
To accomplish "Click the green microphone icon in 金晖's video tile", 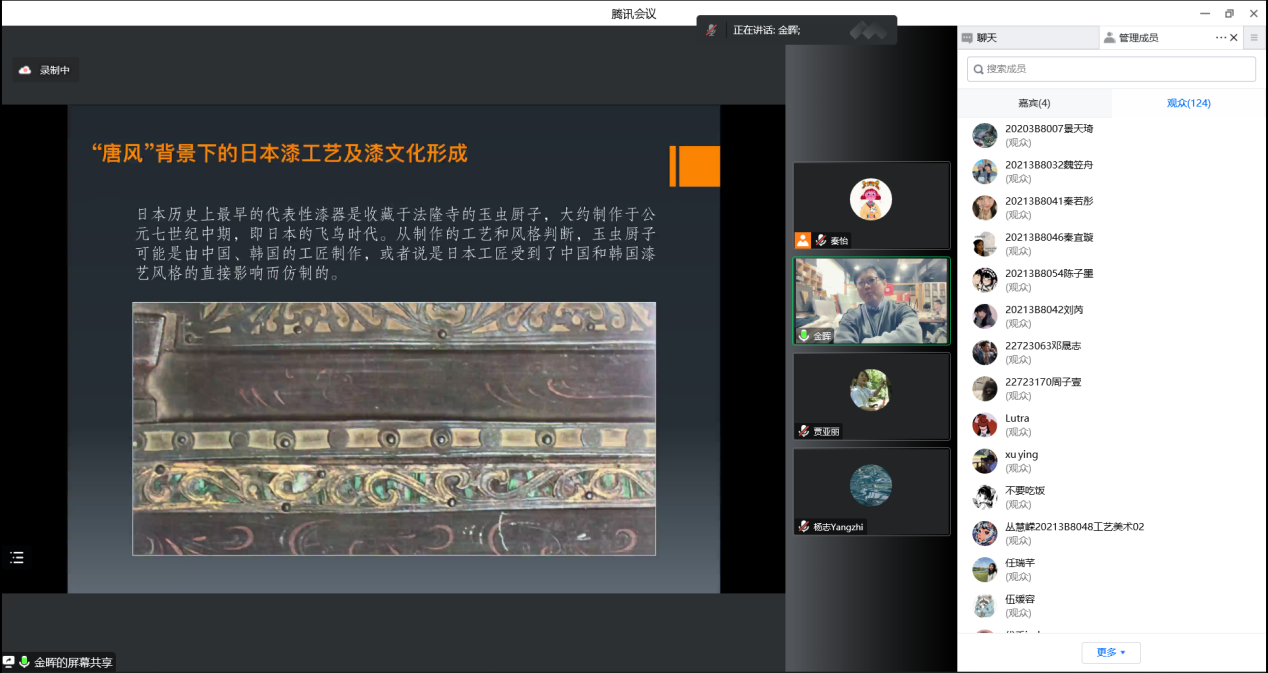I will 803,336.
